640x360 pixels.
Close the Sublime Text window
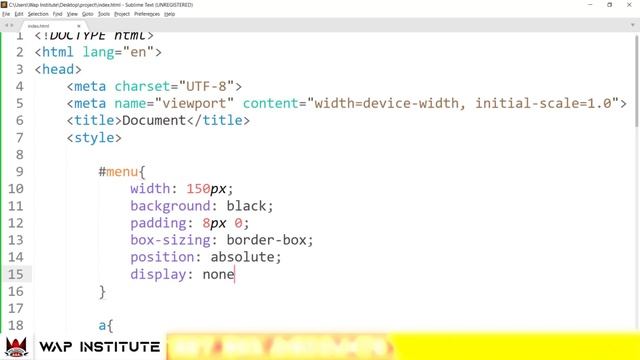pos(629,4)
